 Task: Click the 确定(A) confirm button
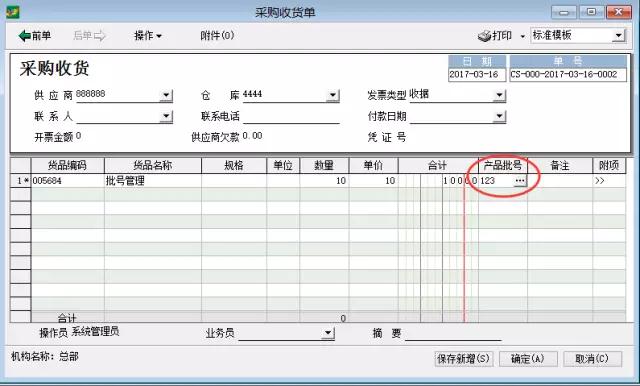528,359
